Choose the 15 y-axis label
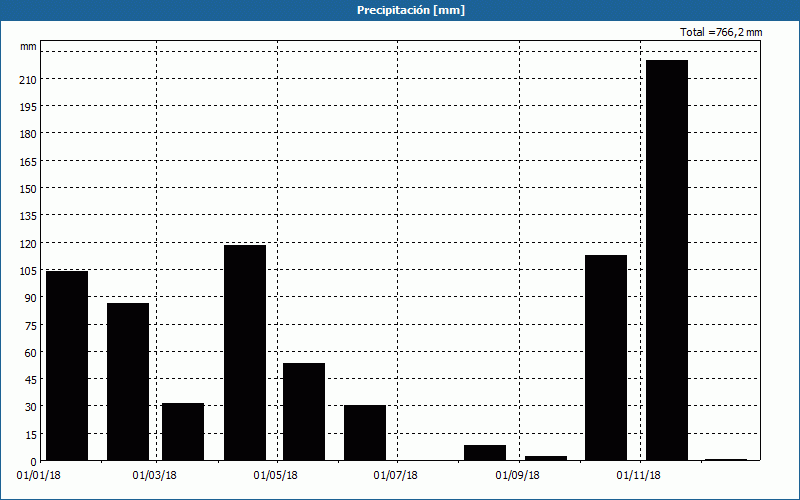Viewport: 800px width, 500px height. [x=31, y=435]
